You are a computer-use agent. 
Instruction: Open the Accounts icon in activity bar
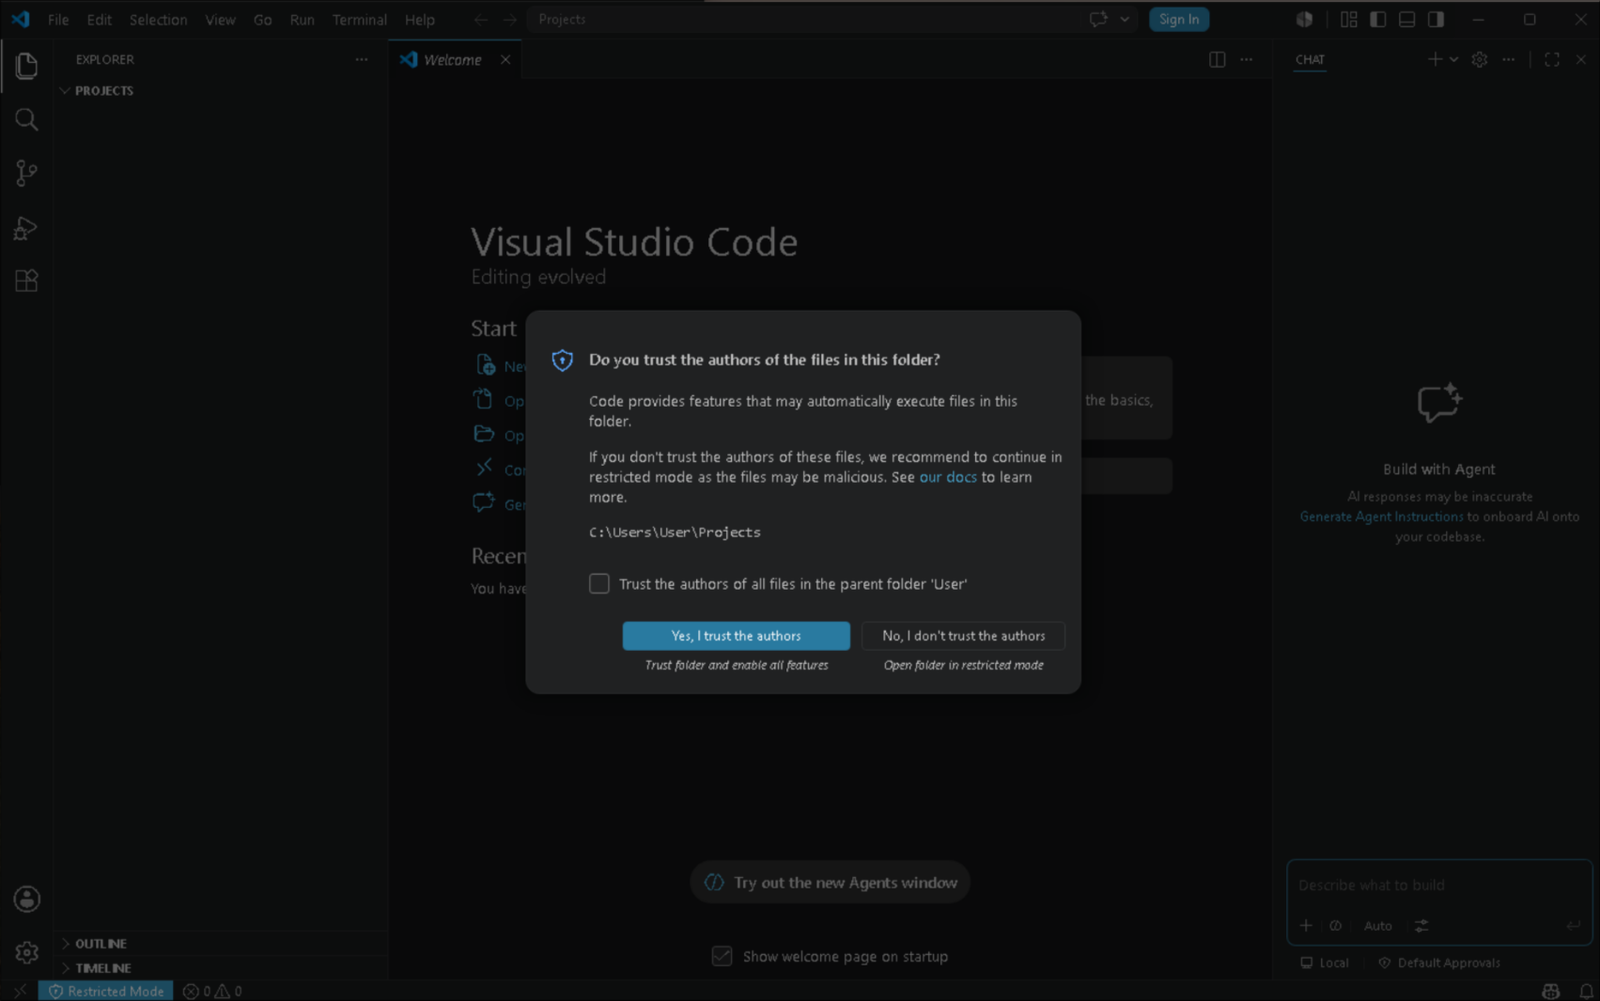(x=27, y=899)
